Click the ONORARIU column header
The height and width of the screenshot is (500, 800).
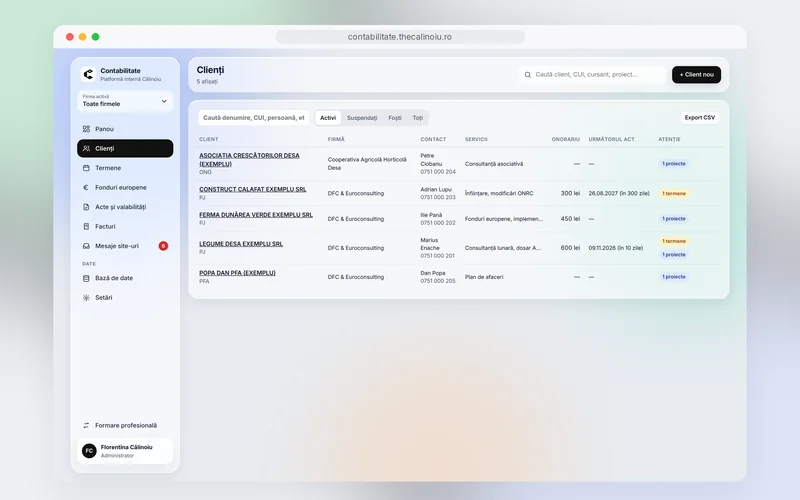click(x=565, y=139)
